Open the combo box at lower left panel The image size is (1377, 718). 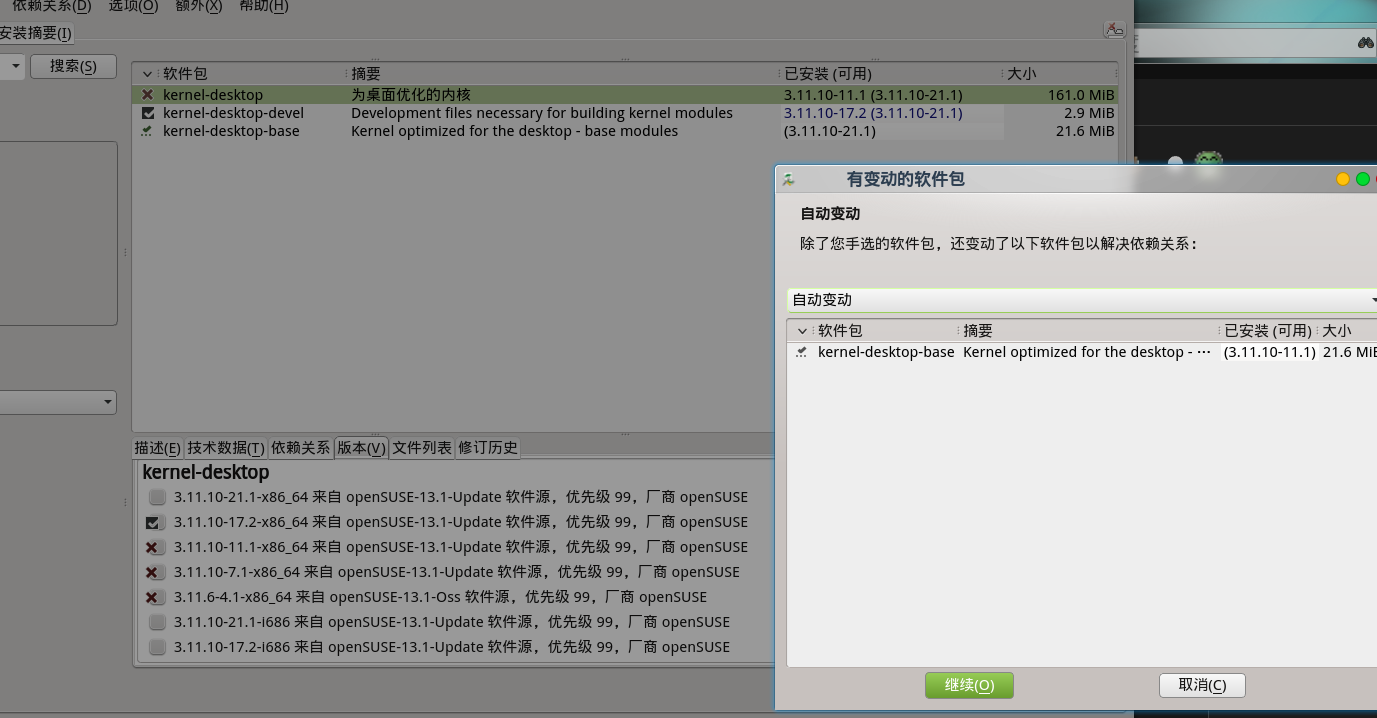(58, 402)
